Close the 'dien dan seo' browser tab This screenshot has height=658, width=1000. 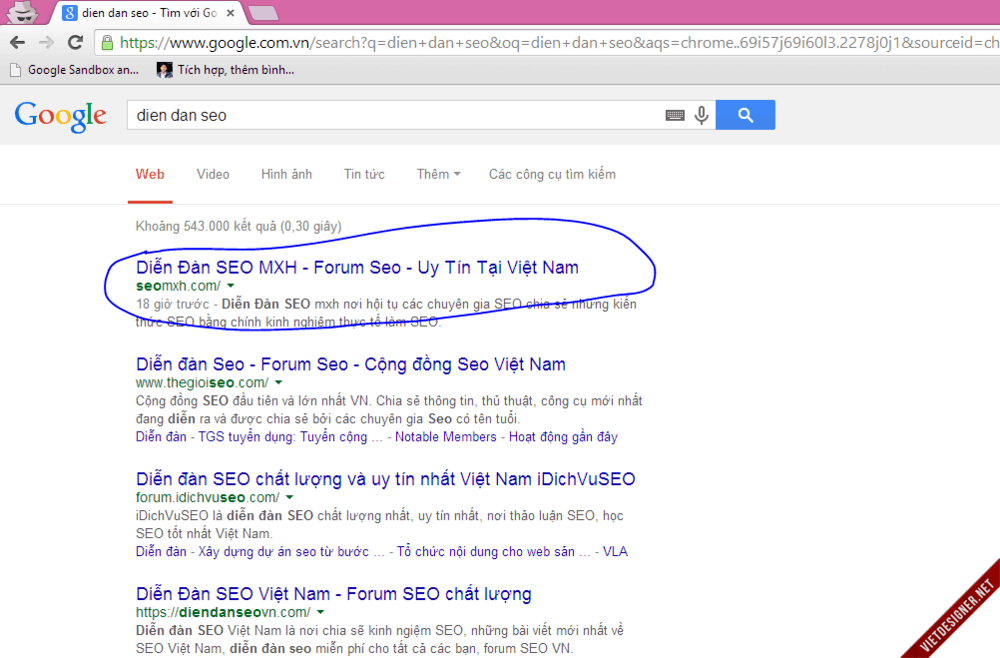[x=230, y=13]
